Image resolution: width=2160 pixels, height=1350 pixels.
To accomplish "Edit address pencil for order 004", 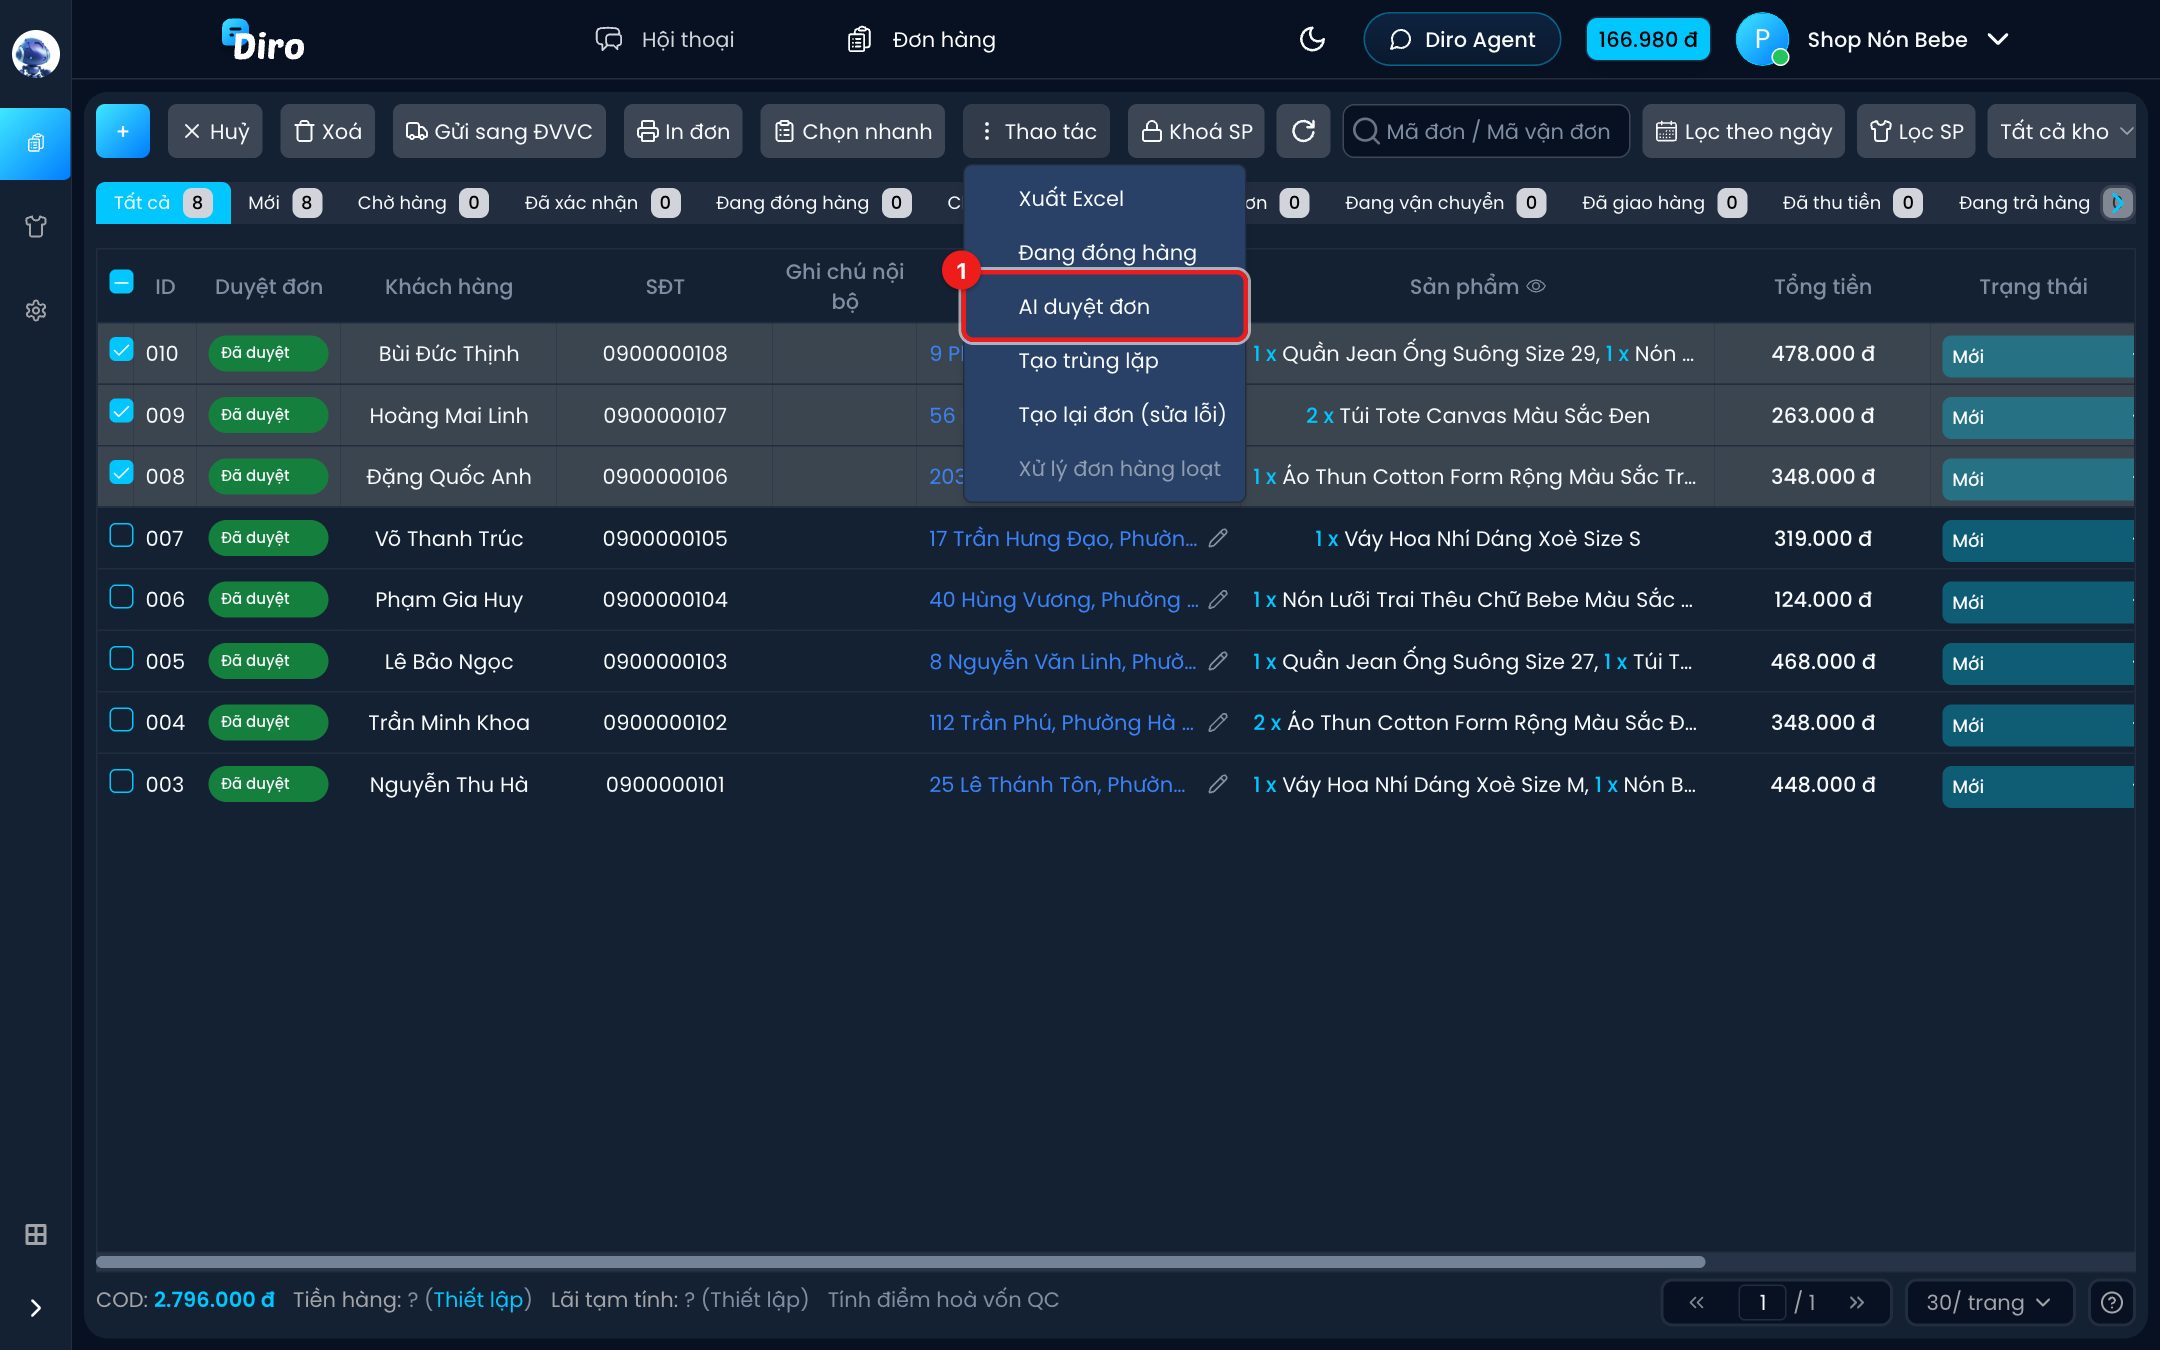I will click(1218, 722).
